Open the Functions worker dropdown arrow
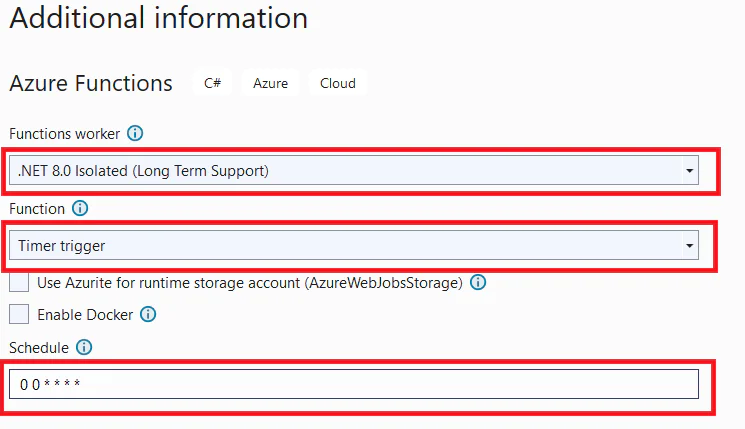Screen dimensions: 745x429 689,170
